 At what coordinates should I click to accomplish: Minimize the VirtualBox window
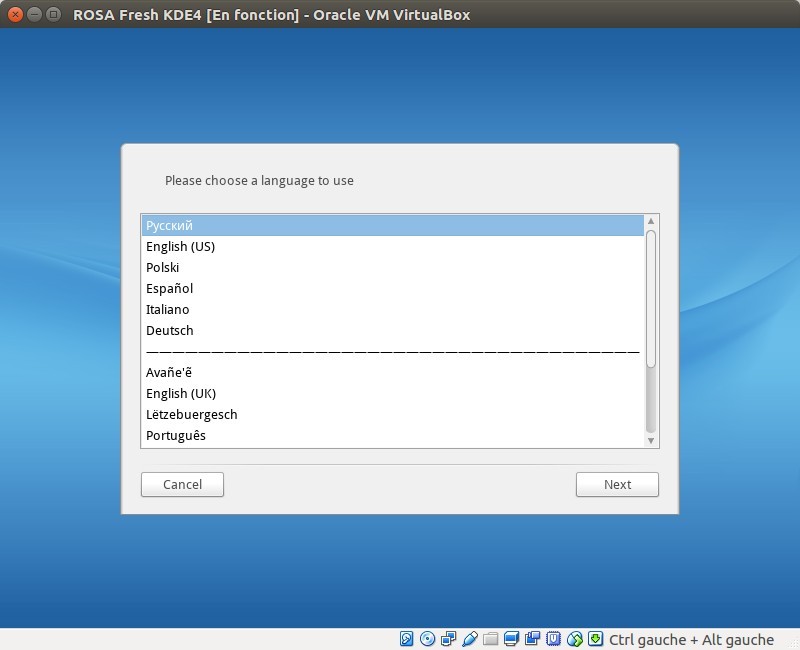[34, 14]
